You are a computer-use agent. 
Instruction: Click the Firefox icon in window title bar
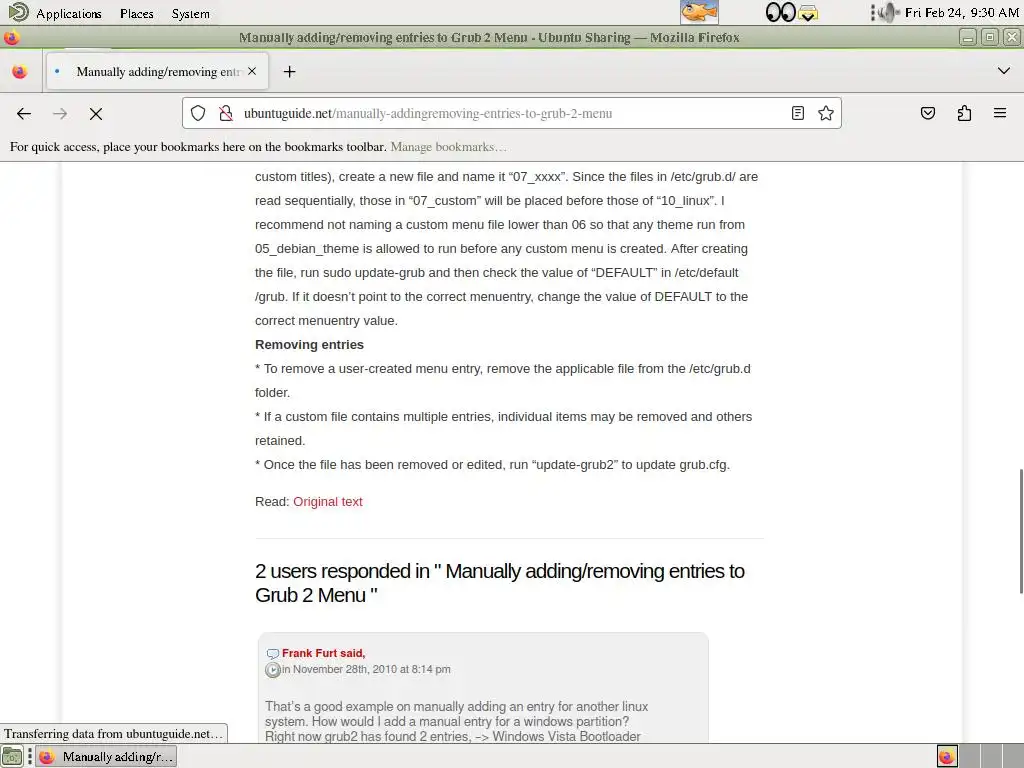[11, 38]
